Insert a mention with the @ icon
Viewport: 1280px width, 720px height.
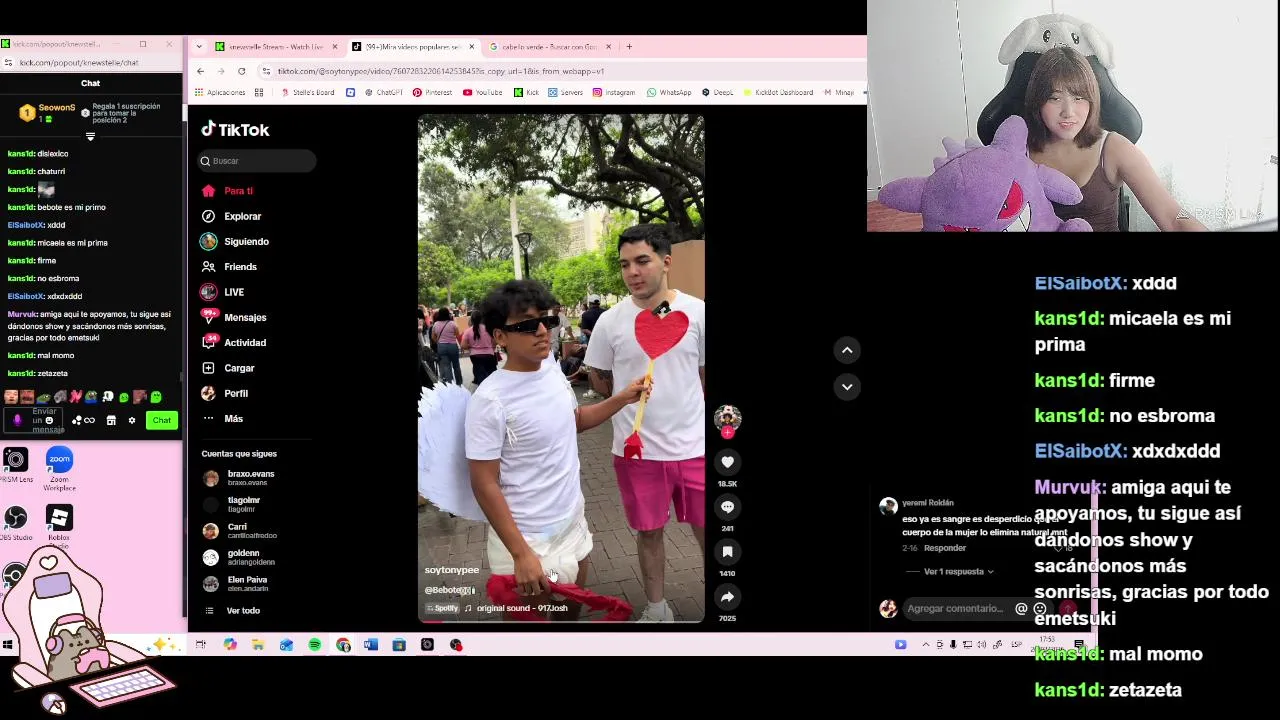1021,609
